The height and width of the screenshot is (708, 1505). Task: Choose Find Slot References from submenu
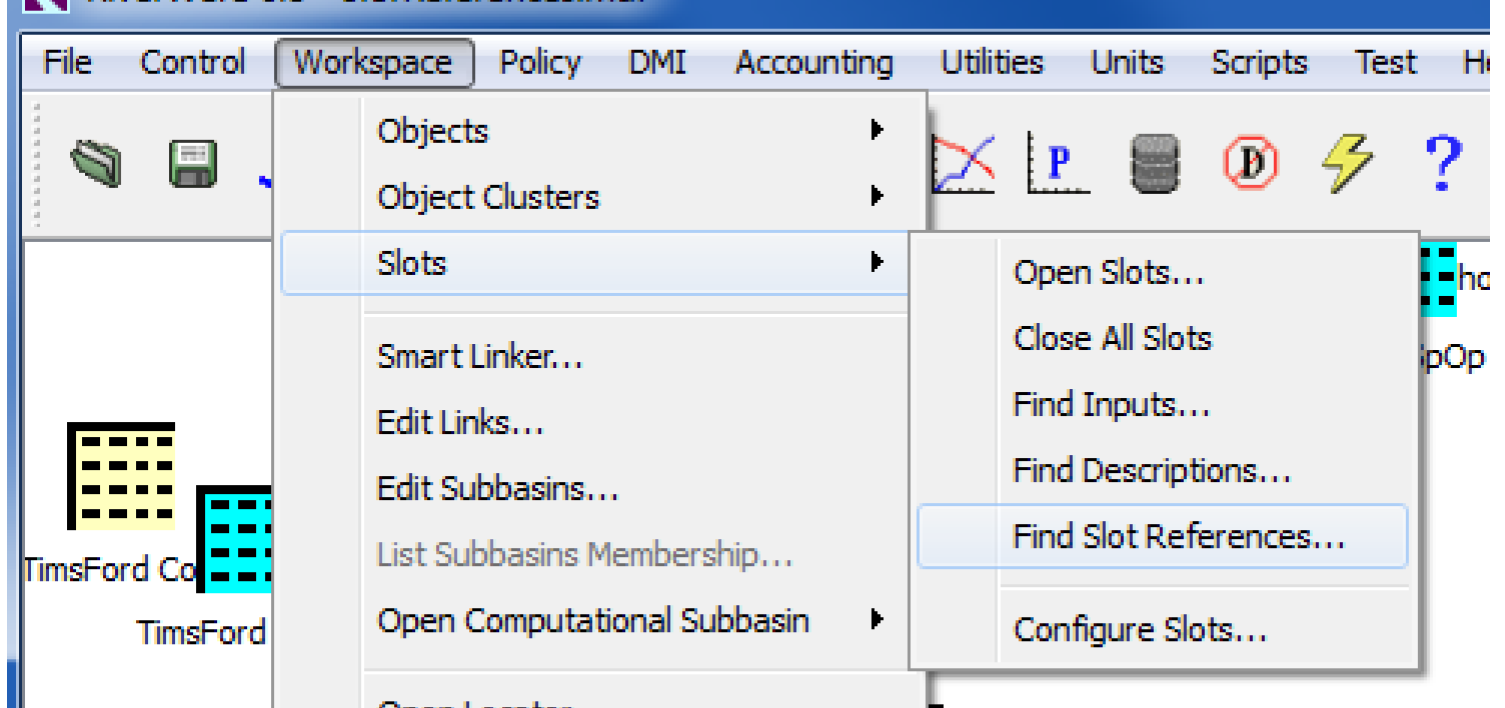1178,537
